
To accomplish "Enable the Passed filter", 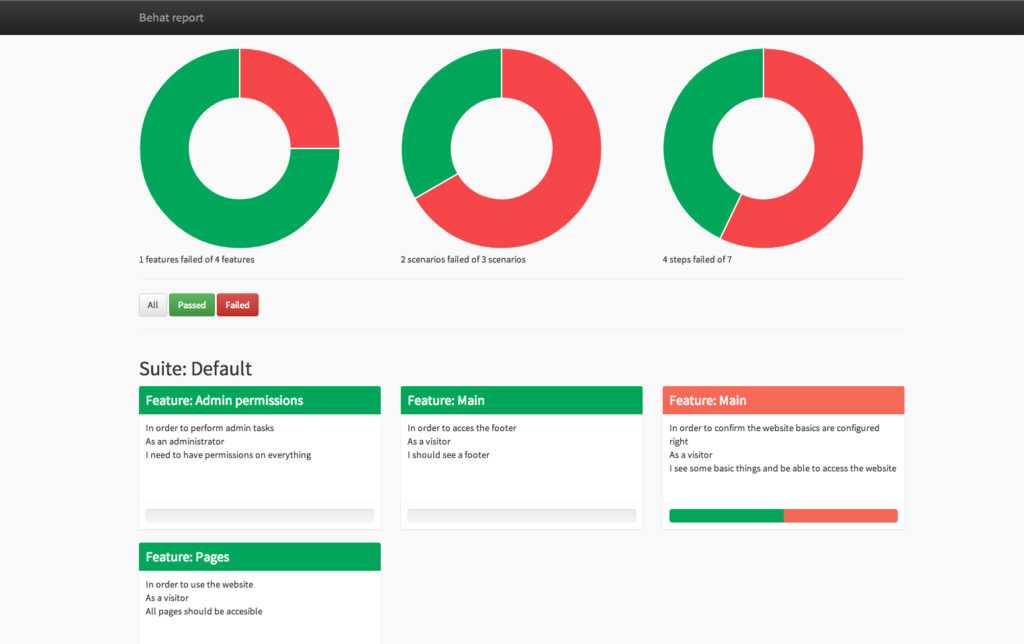I will [191, 305].
